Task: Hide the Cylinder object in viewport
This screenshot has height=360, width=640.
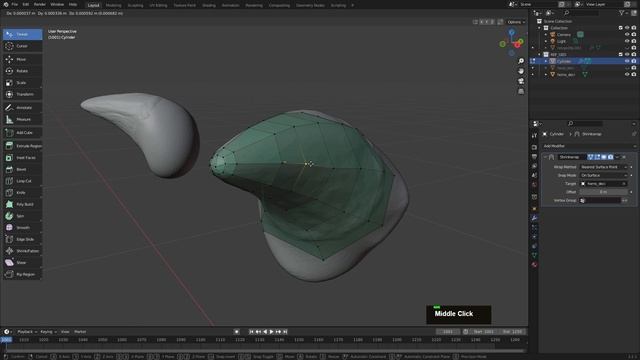Action: tap(627, 61)
